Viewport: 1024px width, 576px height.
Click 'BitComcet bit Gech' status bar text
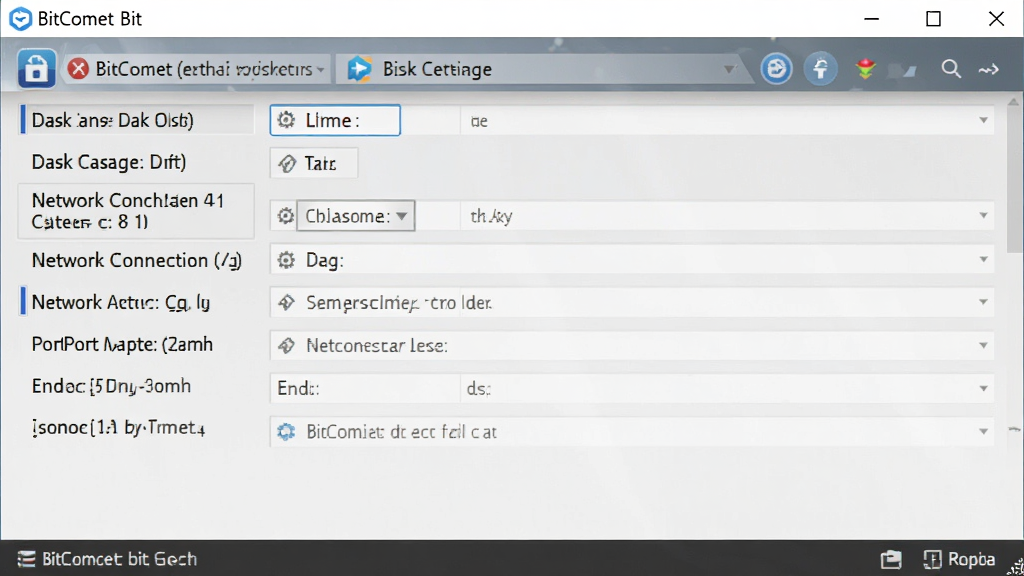click(x=120, y=559)
